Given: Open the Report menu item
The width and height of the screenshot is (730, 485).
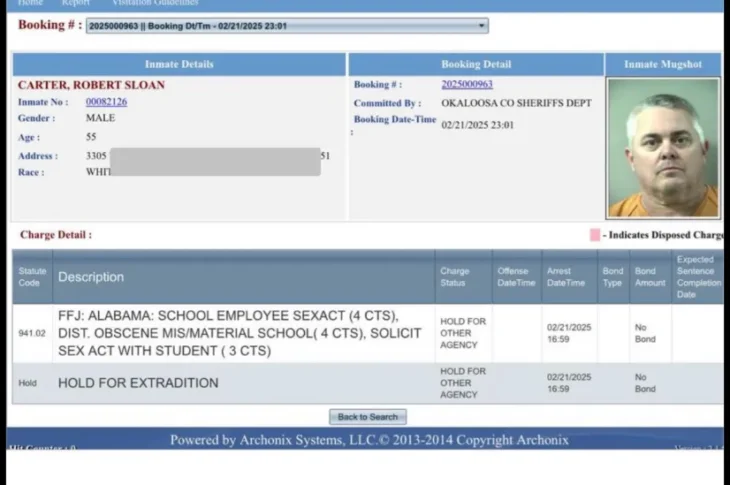Looking at the screenshot, I should coord(76,3).
